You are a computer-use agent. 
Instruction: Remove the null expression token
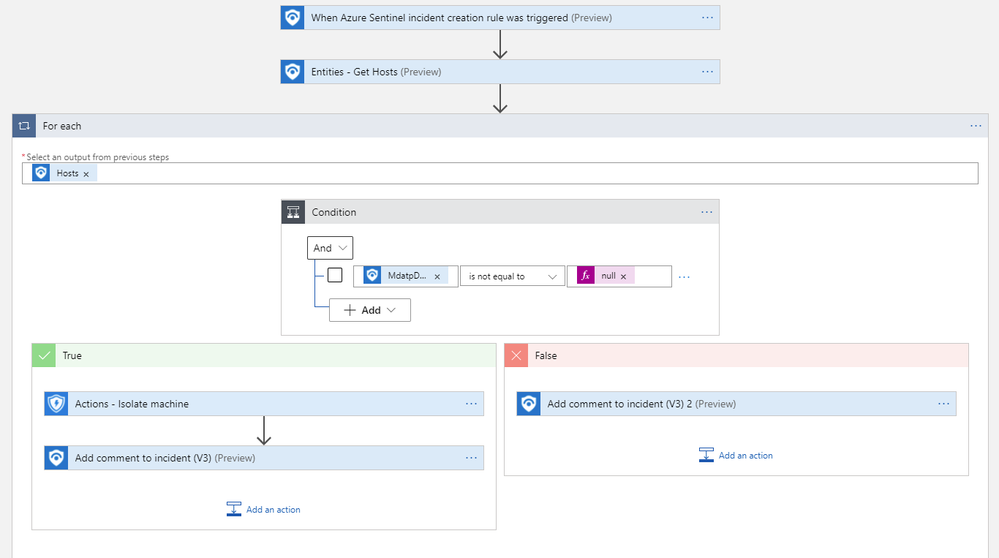[623, 276]
